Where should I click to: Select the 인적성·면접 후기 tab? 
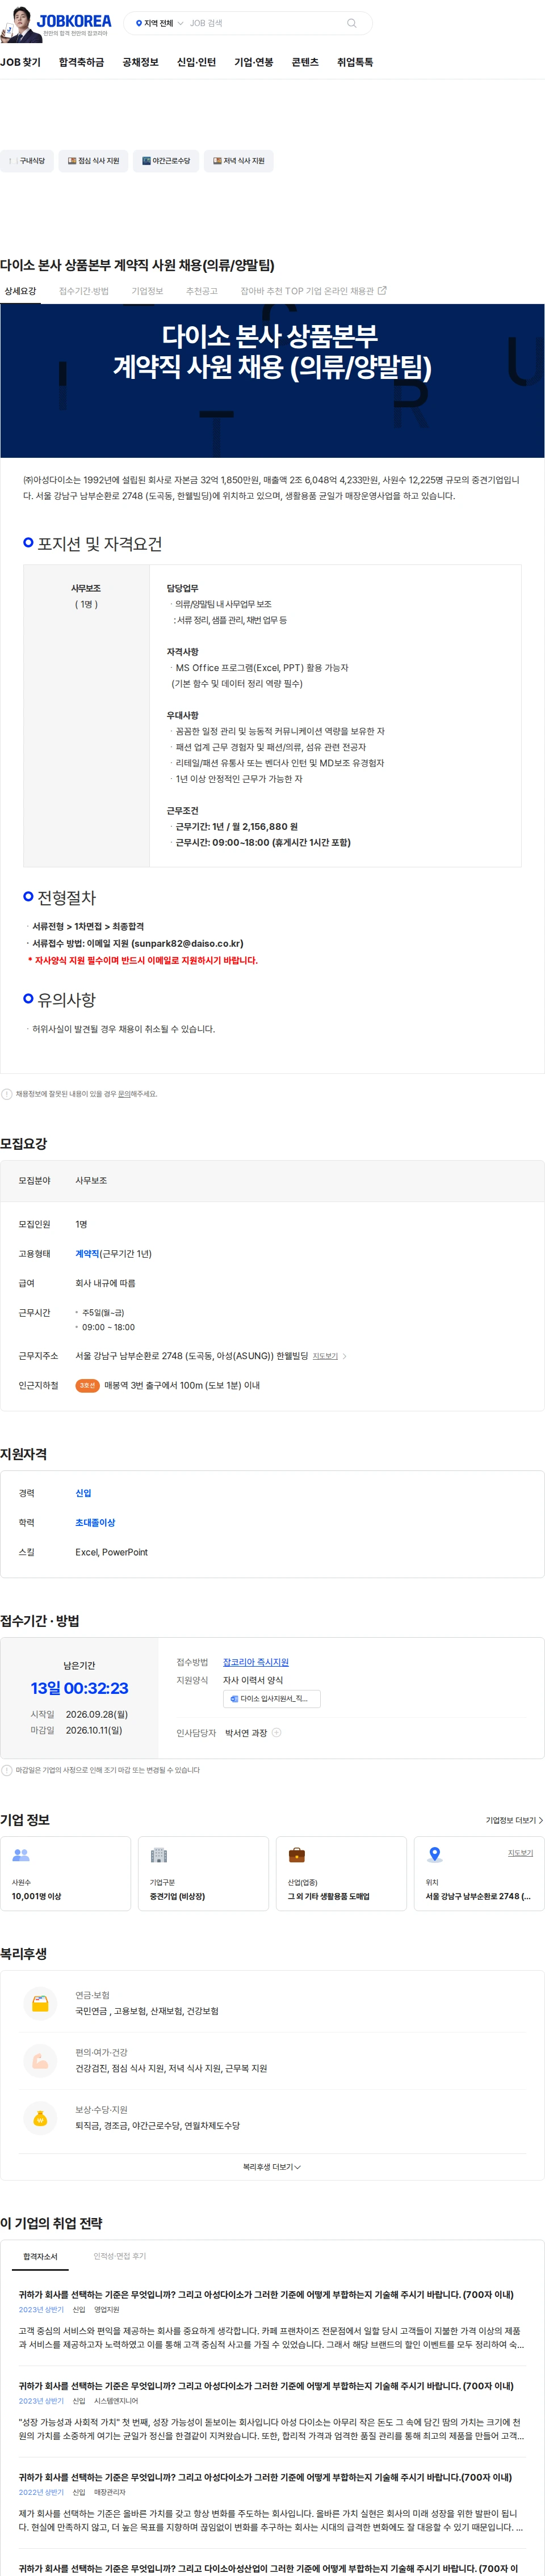(x=120, y=2257)
